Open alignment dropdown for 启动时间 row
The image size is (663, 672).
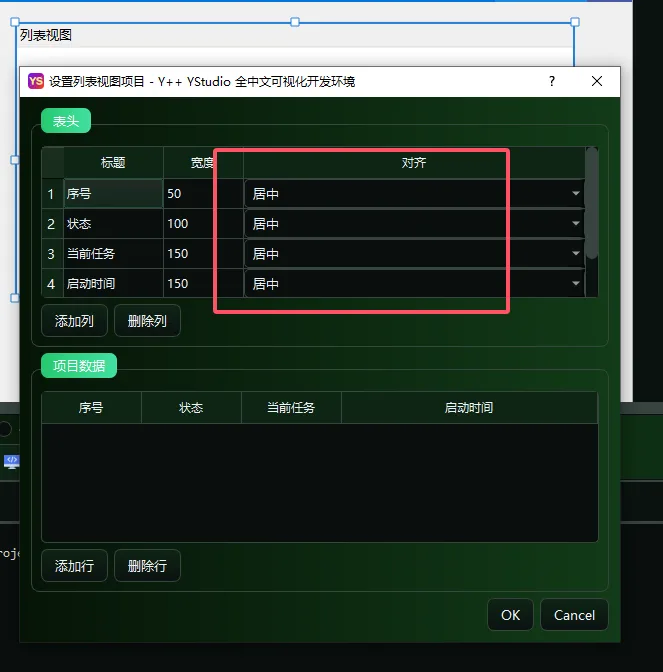point(414,283)
